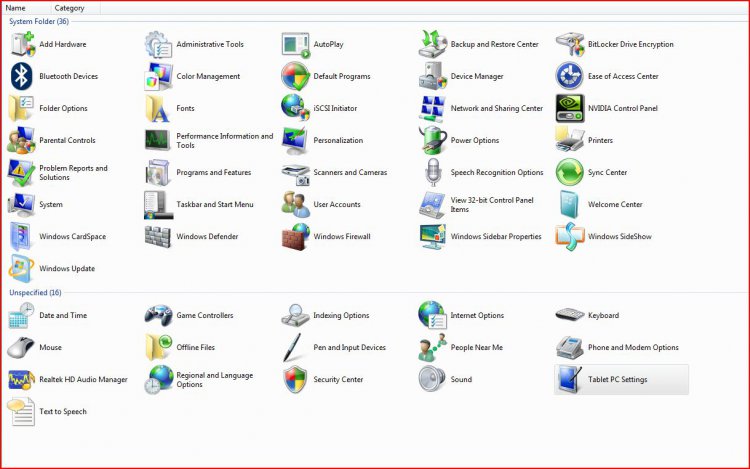Open Speech Recognition Options microphone icon
The width and height of the screenshot is (750, 469).
point(433,172)
